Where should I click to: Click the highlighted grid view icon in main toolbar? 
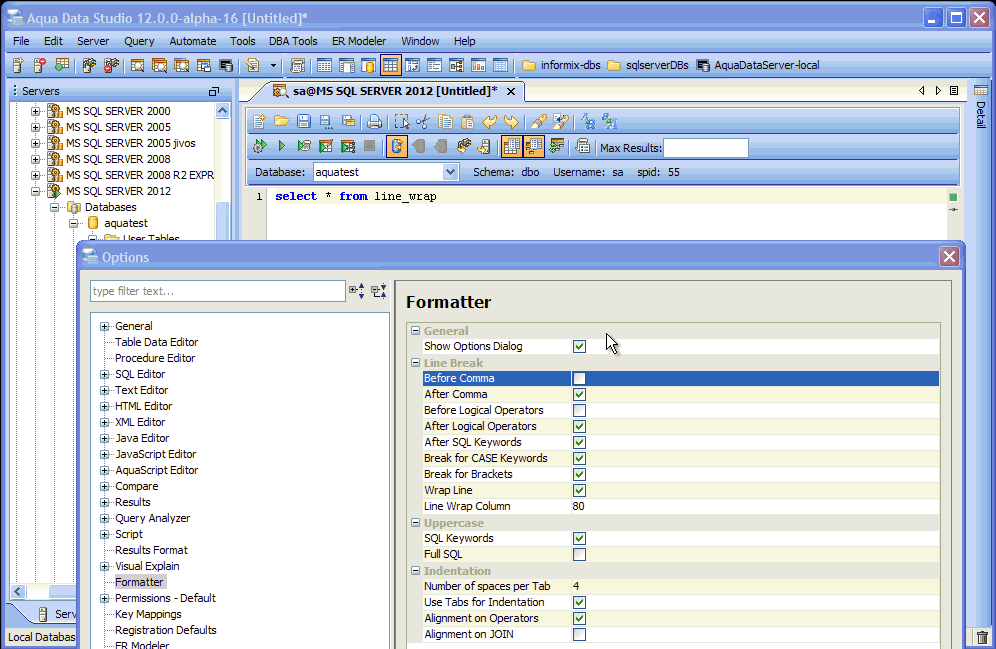(391, 65)
